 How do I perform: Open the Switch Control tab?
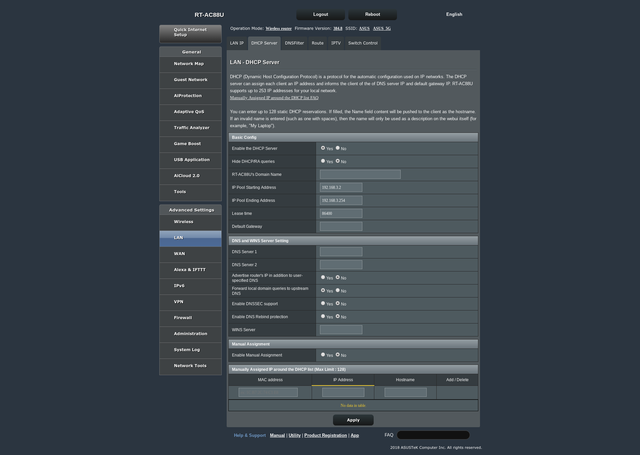(363, 43)
